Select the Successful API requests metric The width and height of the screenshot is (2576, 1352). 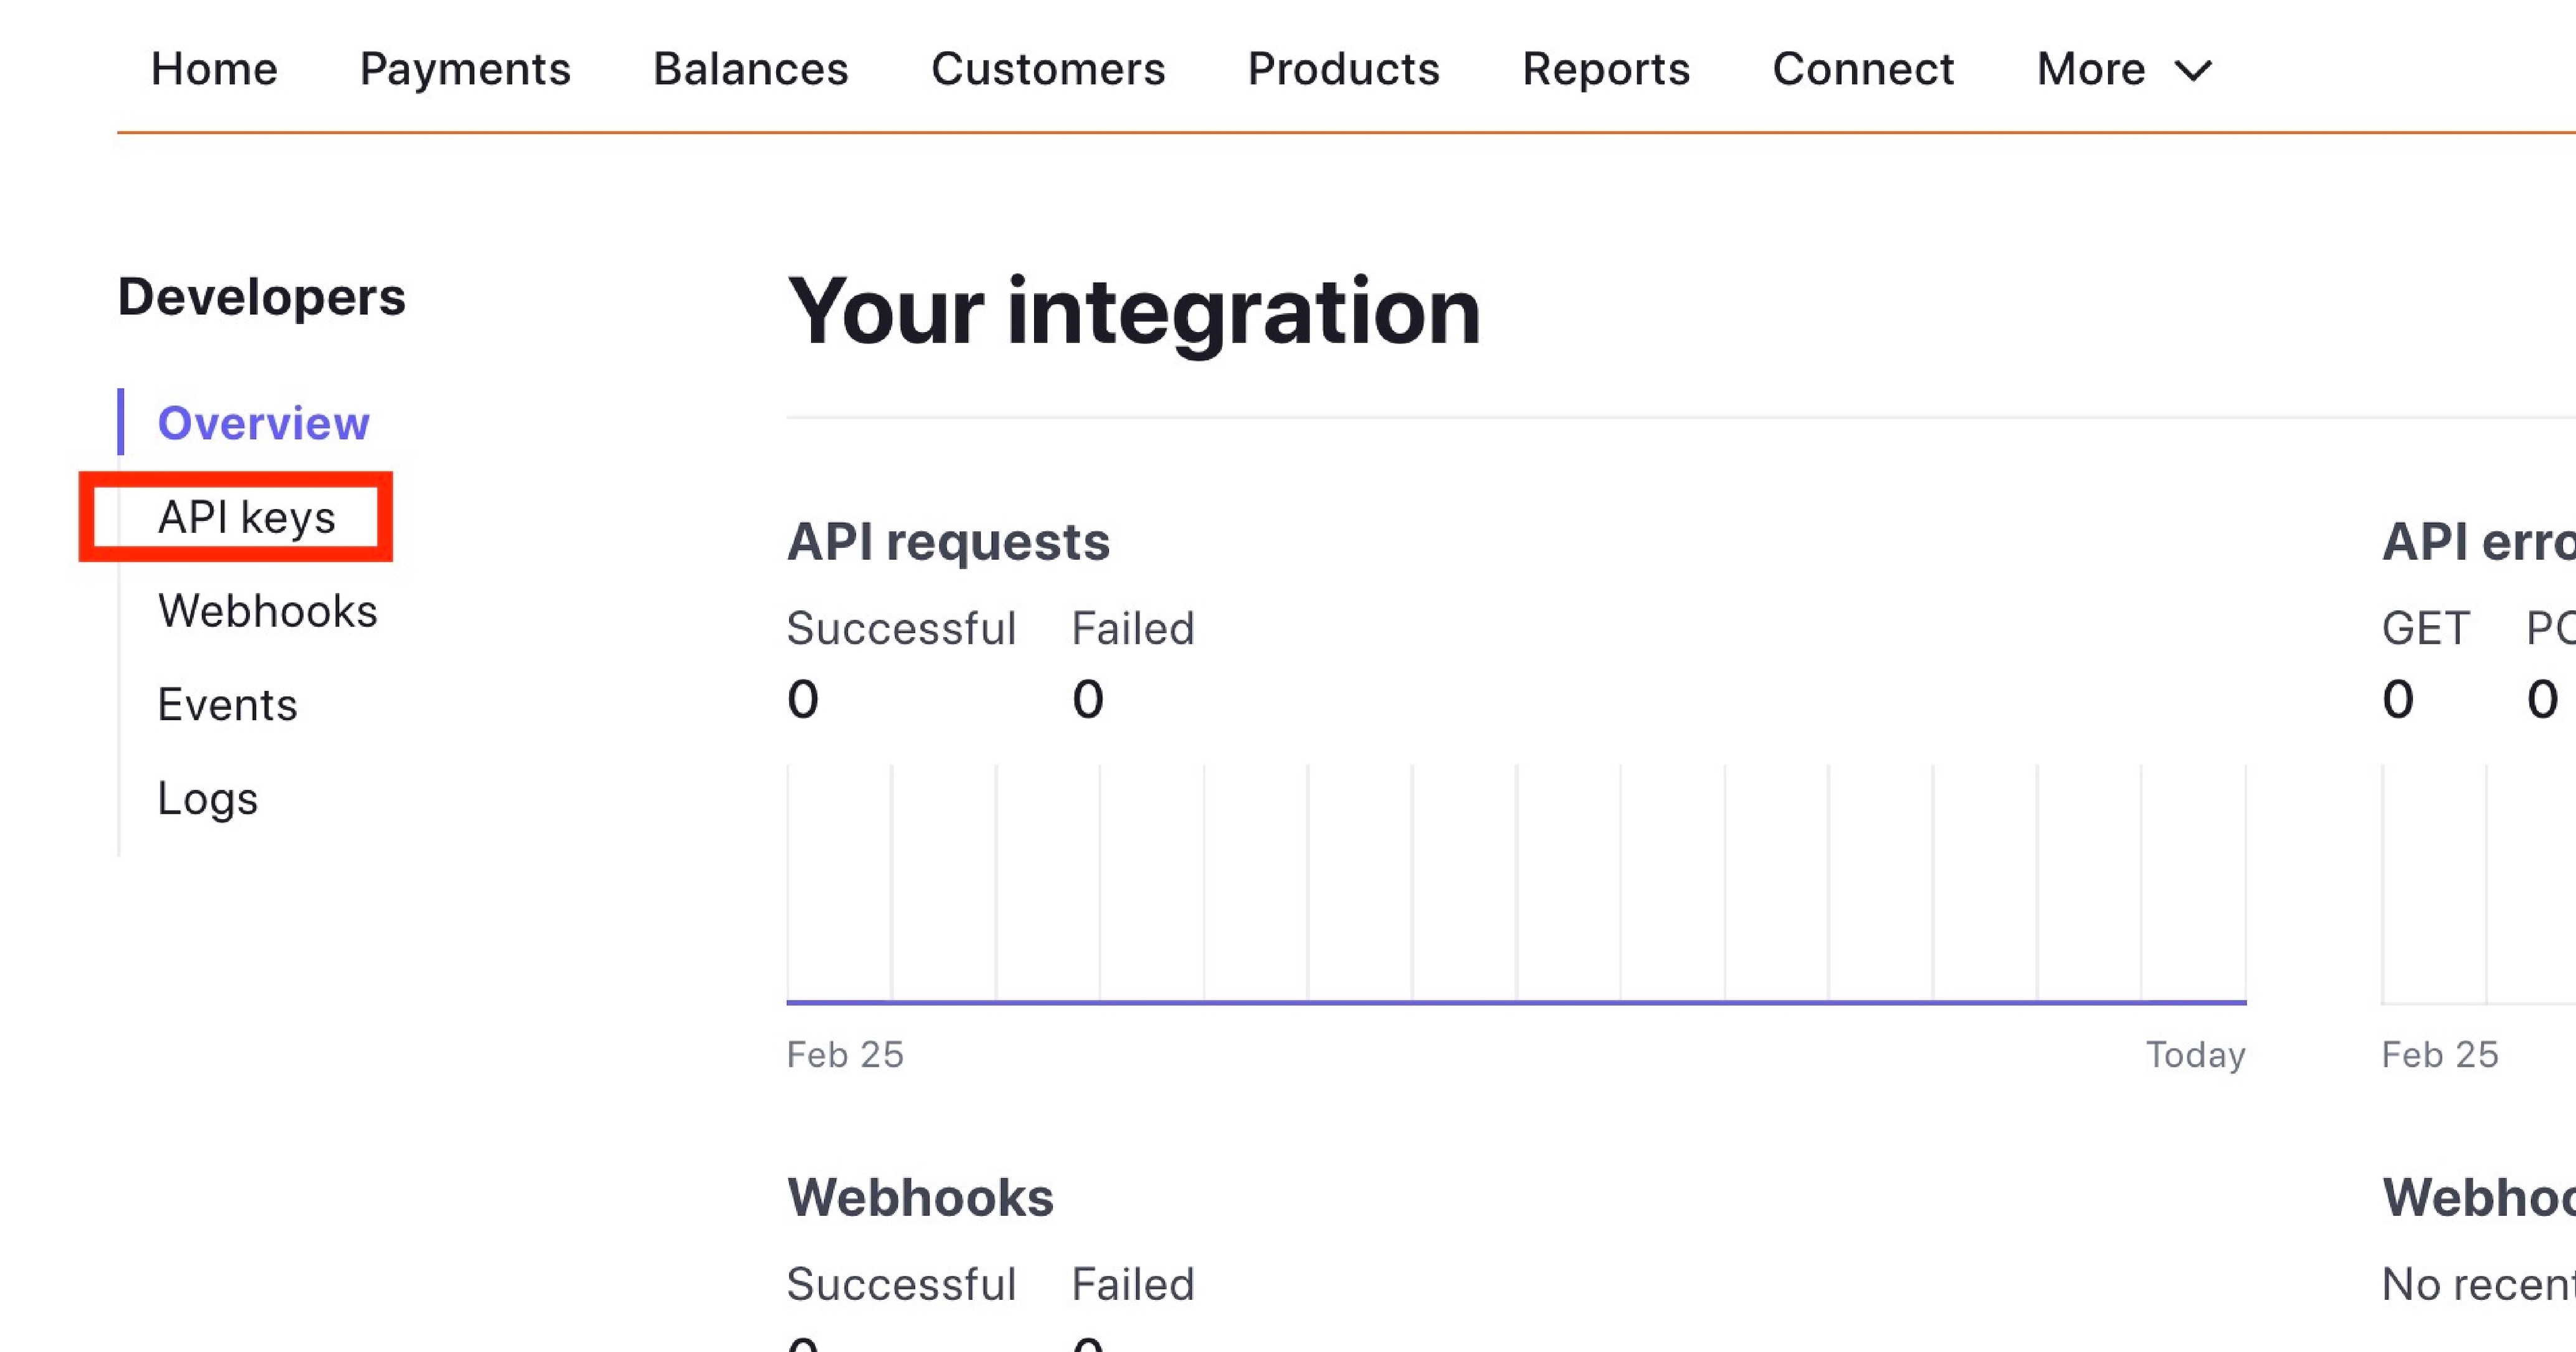pos(901,629)
